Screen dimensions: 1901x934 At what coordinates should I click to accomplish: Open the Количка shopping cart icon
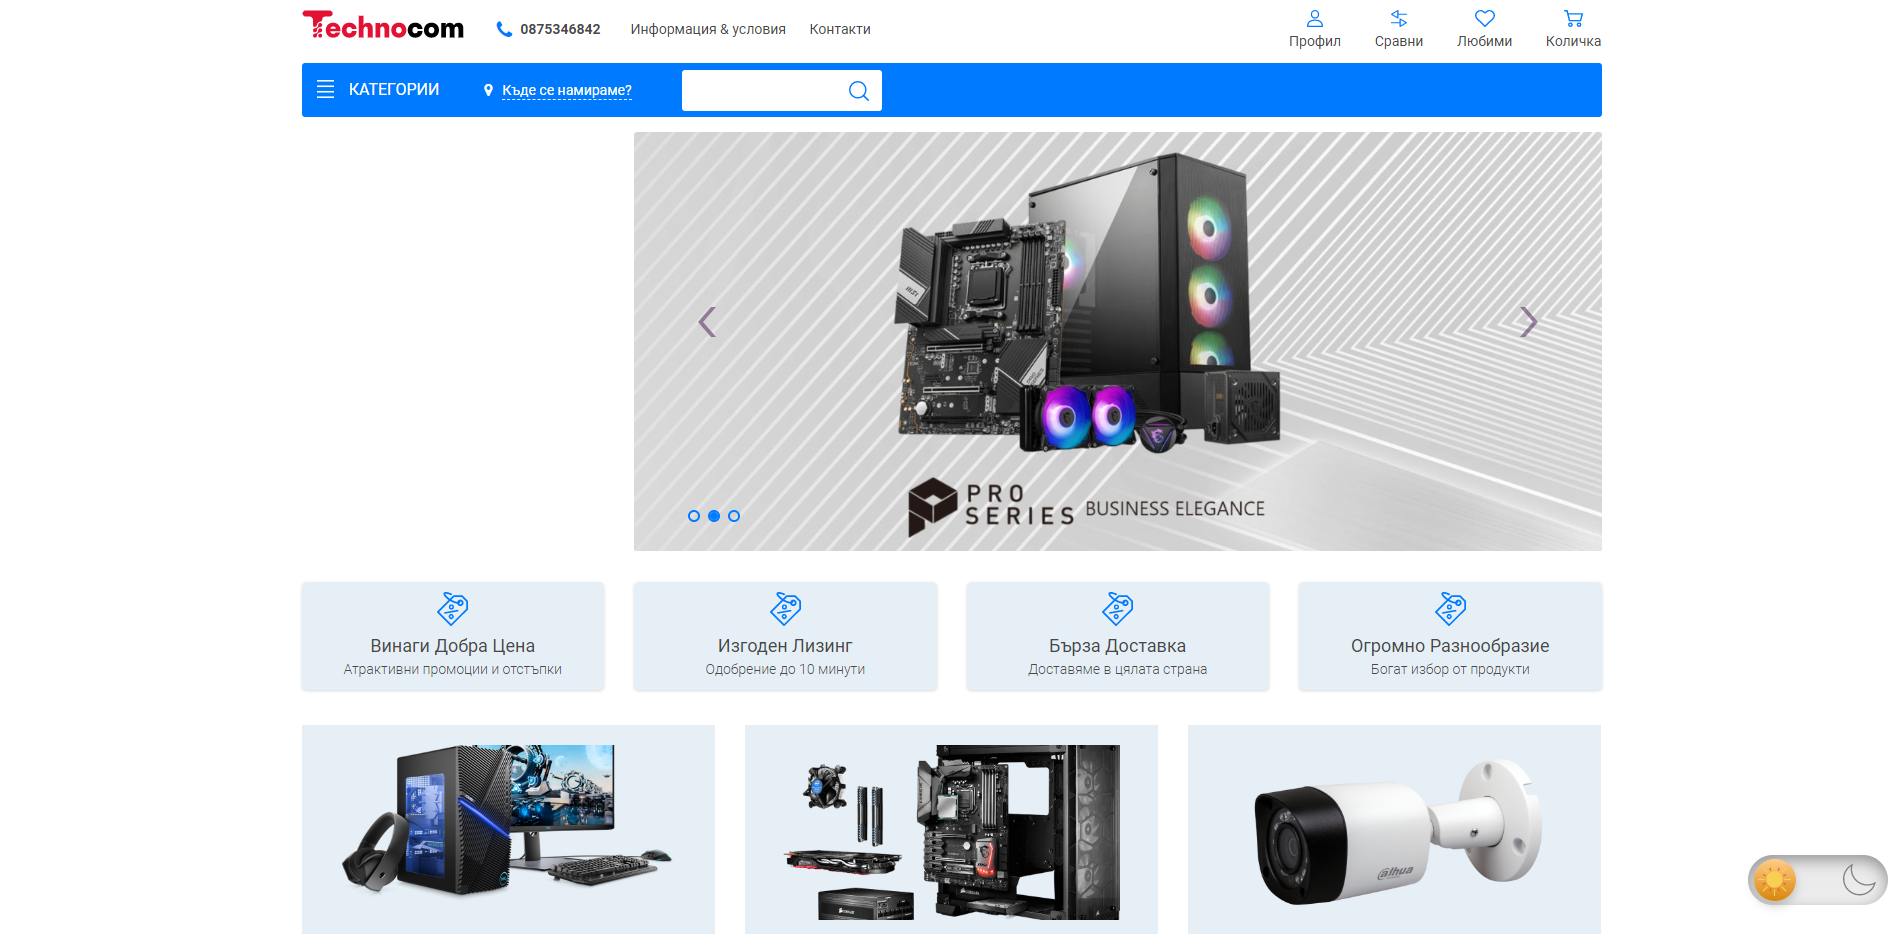tap(1573, 19)
